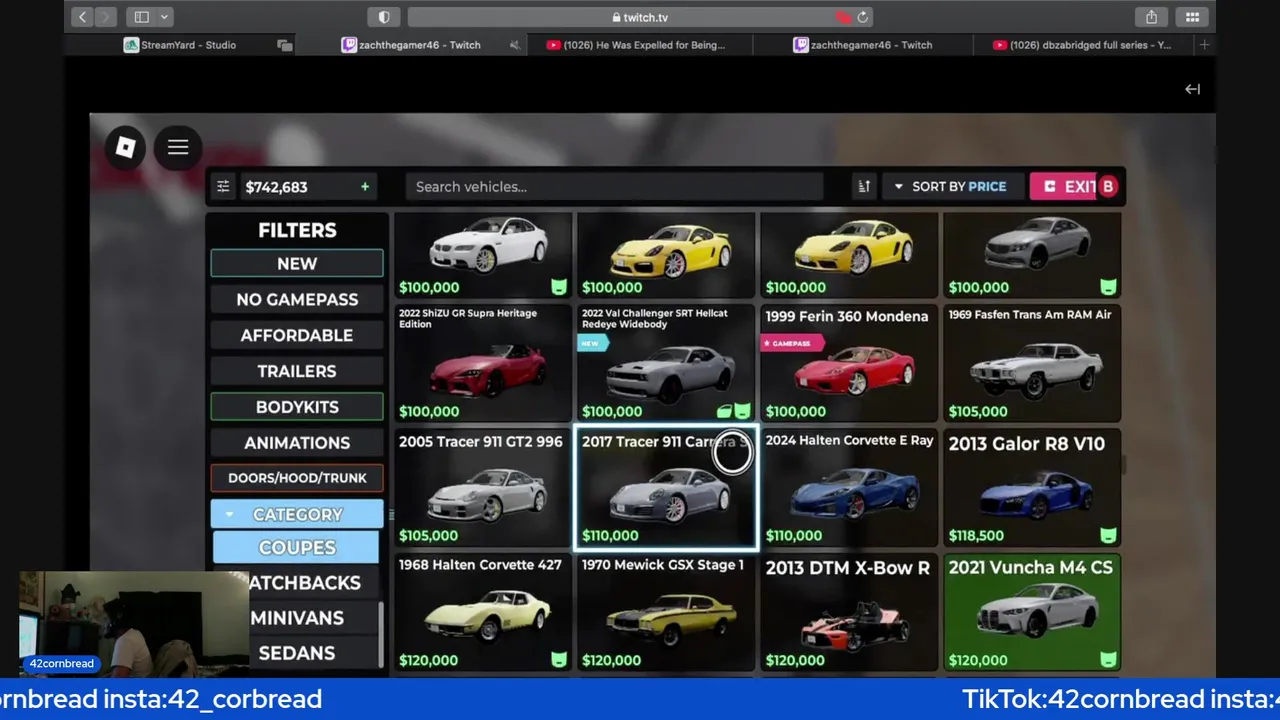Viewport: 1280px width, 720px height.
Task: Click the twitch.tv address bar
Action: click(x=640, y=17)
